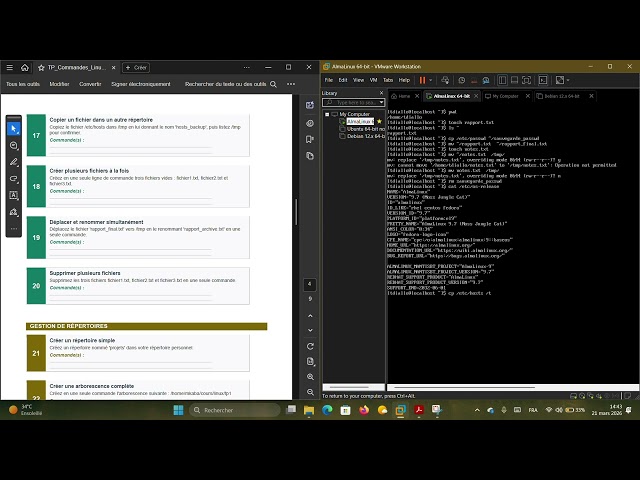Viewport: 640px width, 480px height.
Task: Select the arrow selection tool in Acrobat
Action: tap(13, 129)
